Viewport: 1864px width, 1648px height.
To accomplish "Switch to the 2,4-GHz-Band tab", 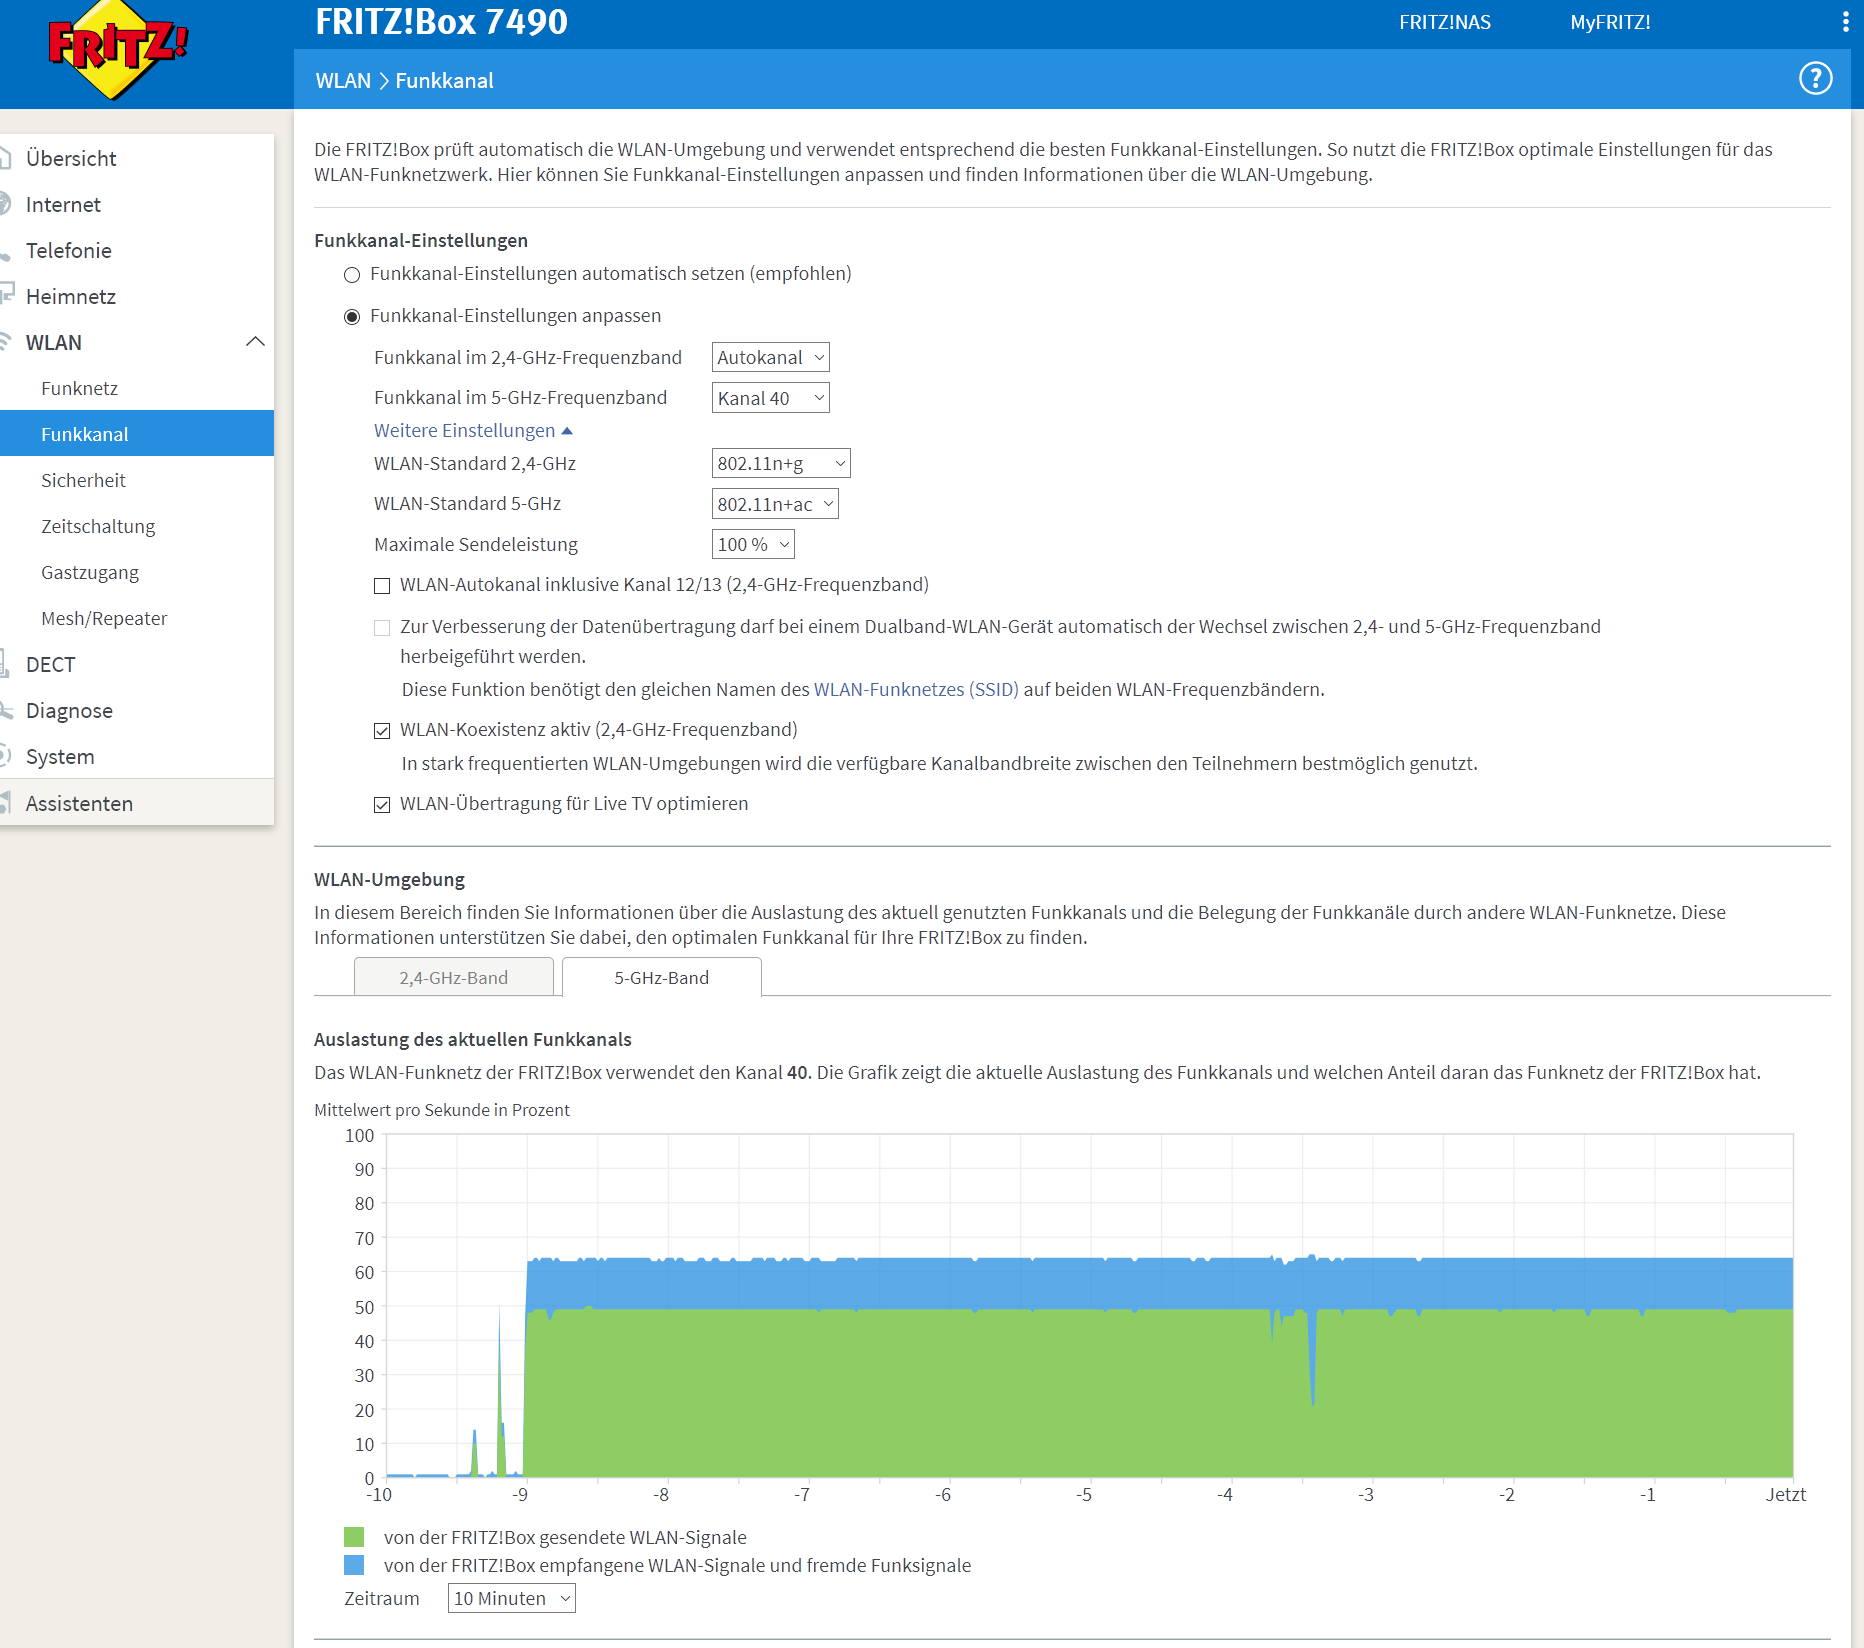I will click(454, 977).
